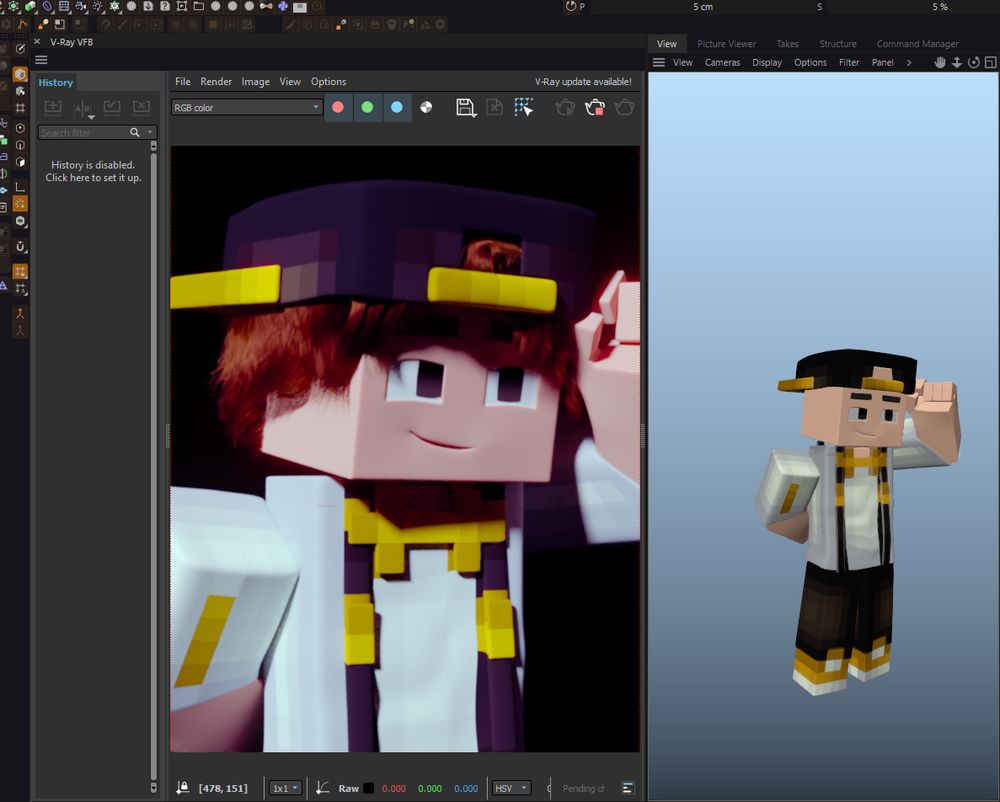Close the V-Ray VFB panel
Screen dimensions: 1000x802
click(37, 42)
